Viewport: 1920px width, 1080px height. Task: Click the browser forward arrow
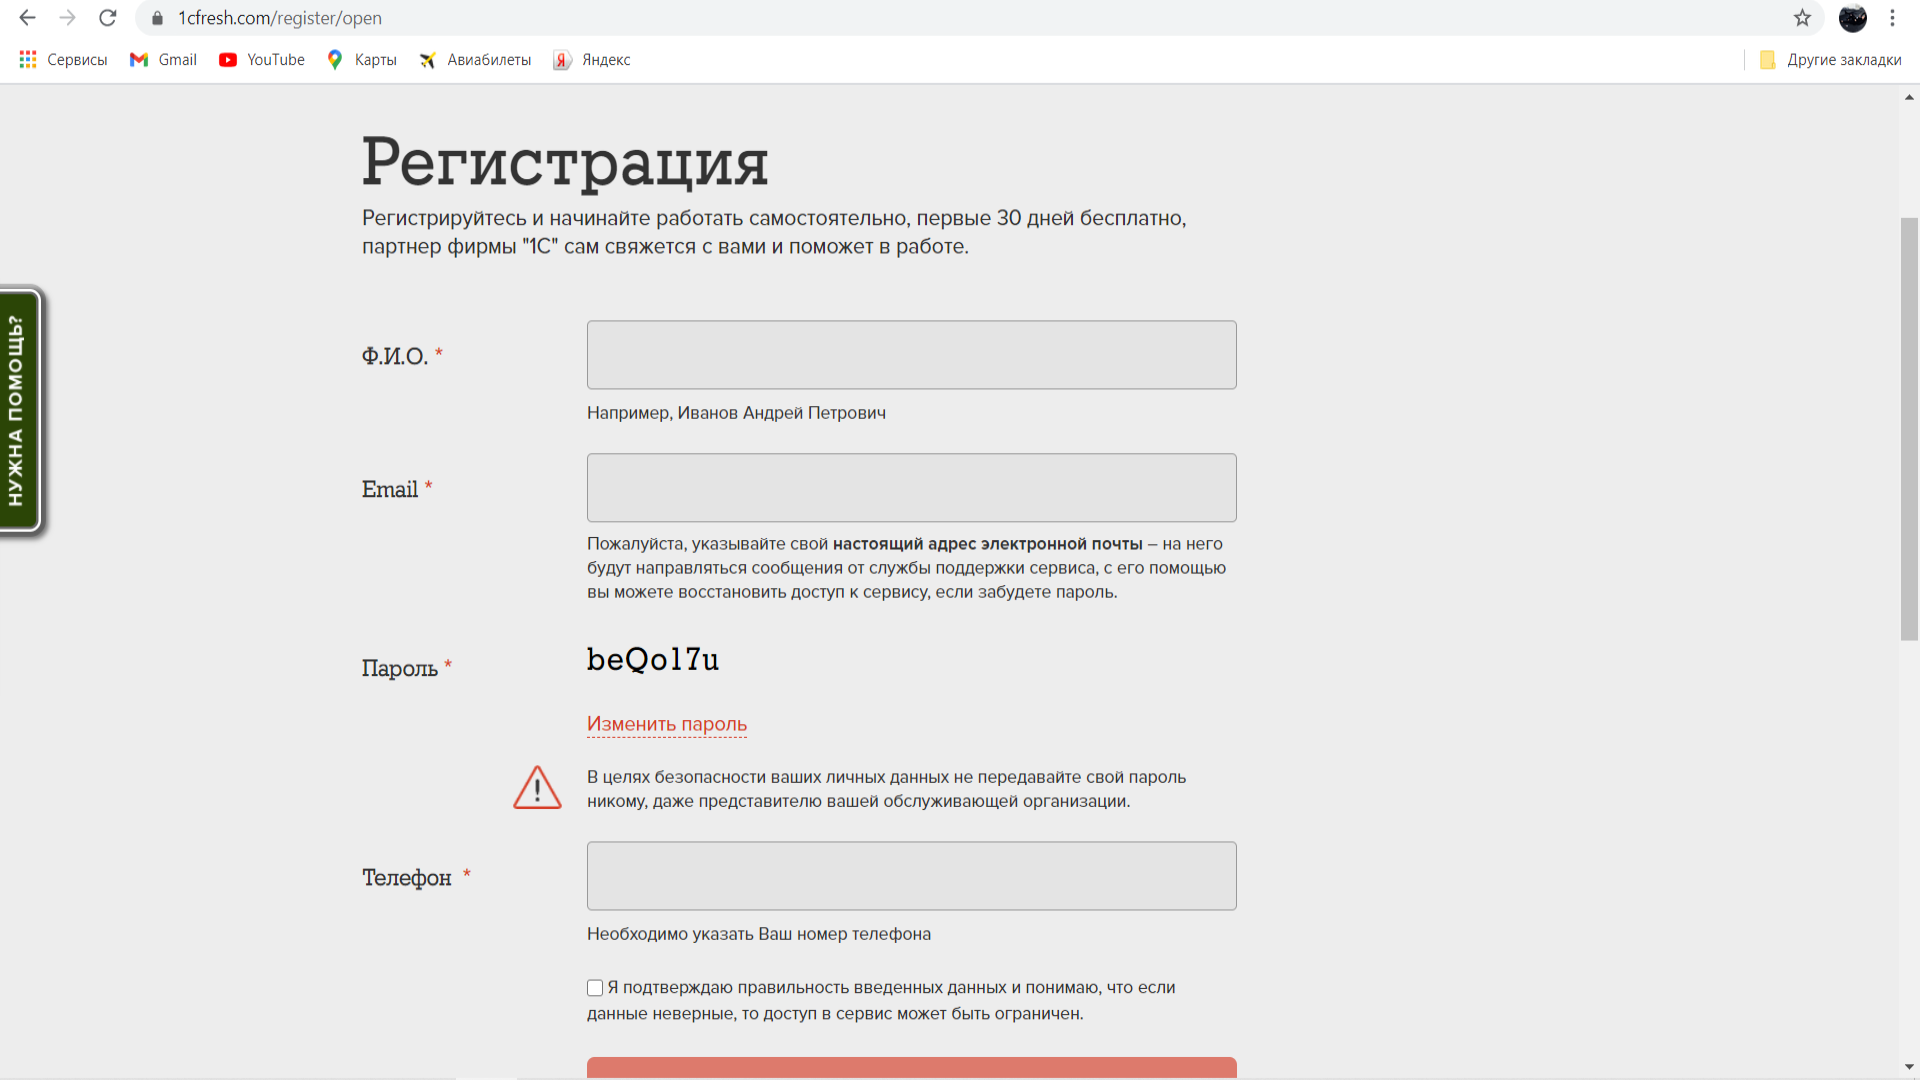(67, 18)
